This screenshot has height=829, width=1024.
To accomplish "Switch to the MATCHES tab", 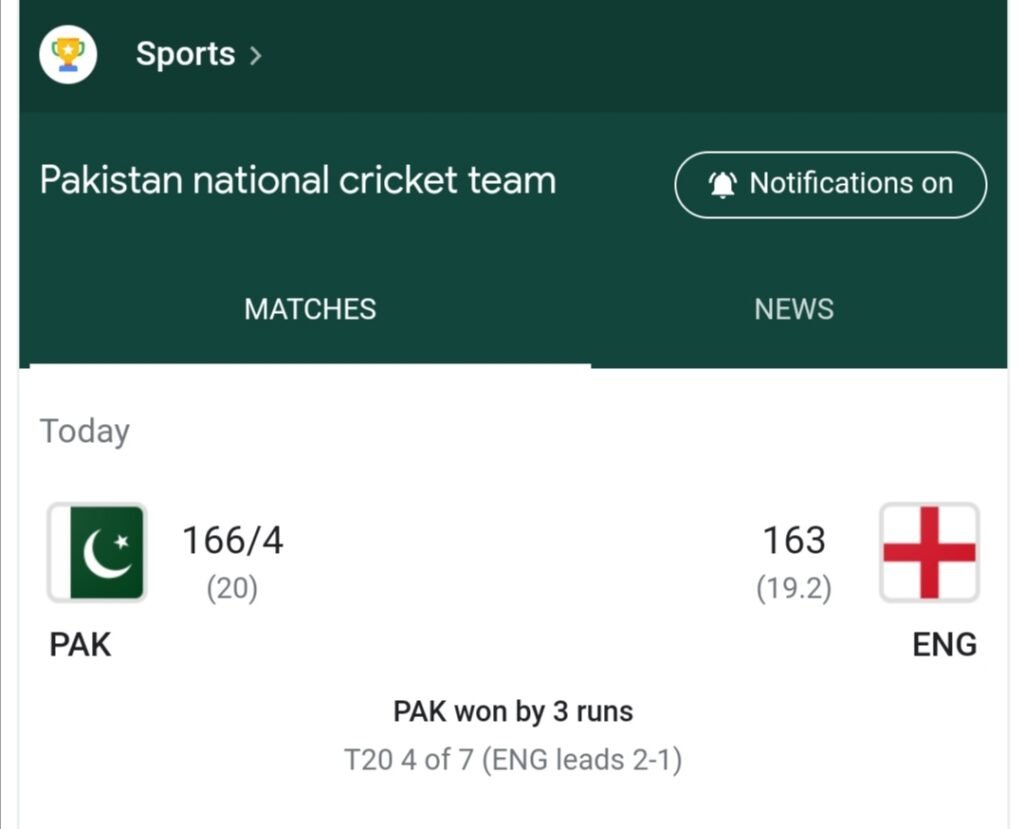I will (310, 309).
